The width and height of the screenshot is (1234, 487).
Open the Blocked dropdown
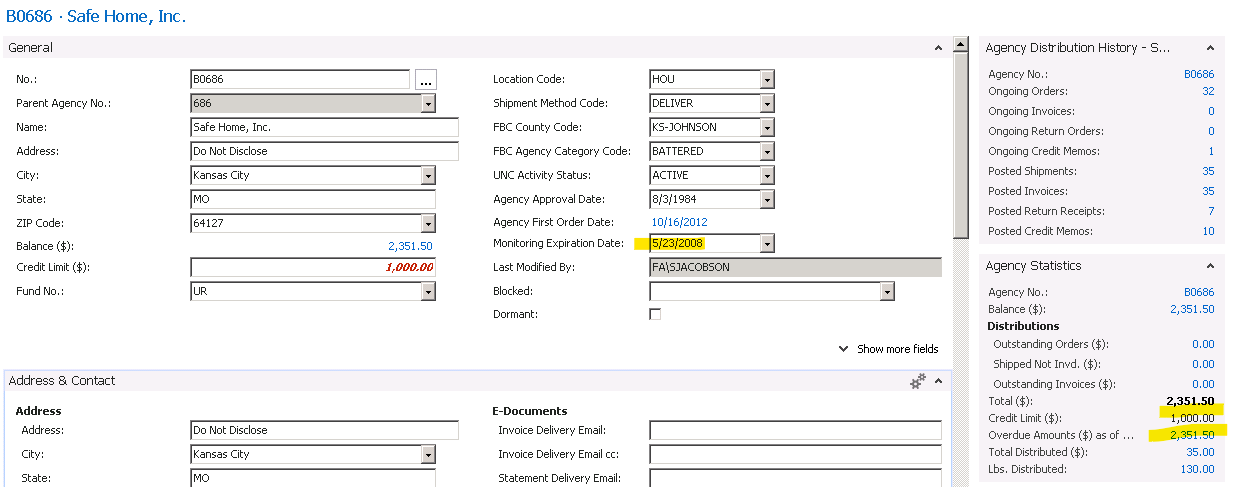coord(886,292)
